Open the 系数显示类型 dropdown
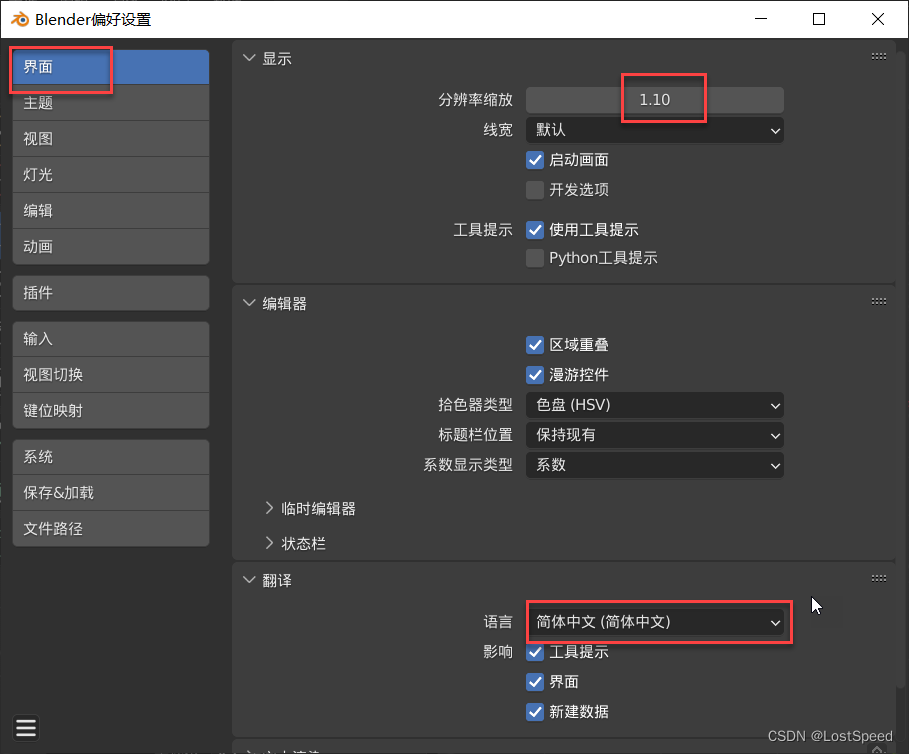 tap(655, 465)
